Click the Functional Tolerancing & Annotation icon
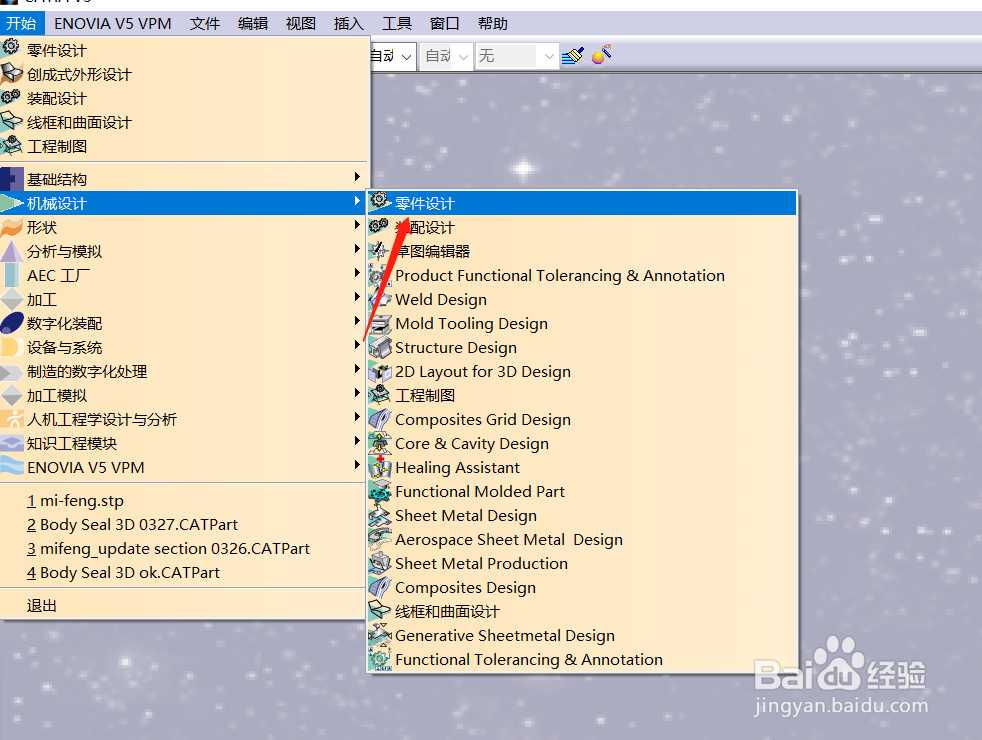982x740 pixels. [380, 659]
